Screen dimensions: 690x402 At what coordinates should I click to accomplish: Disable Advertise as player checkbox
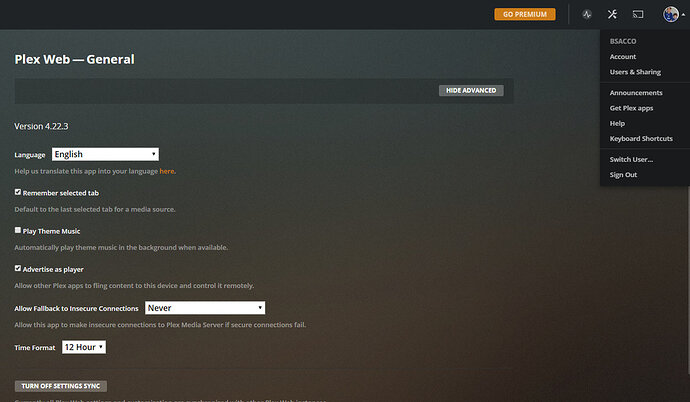[x=18, y=268]
